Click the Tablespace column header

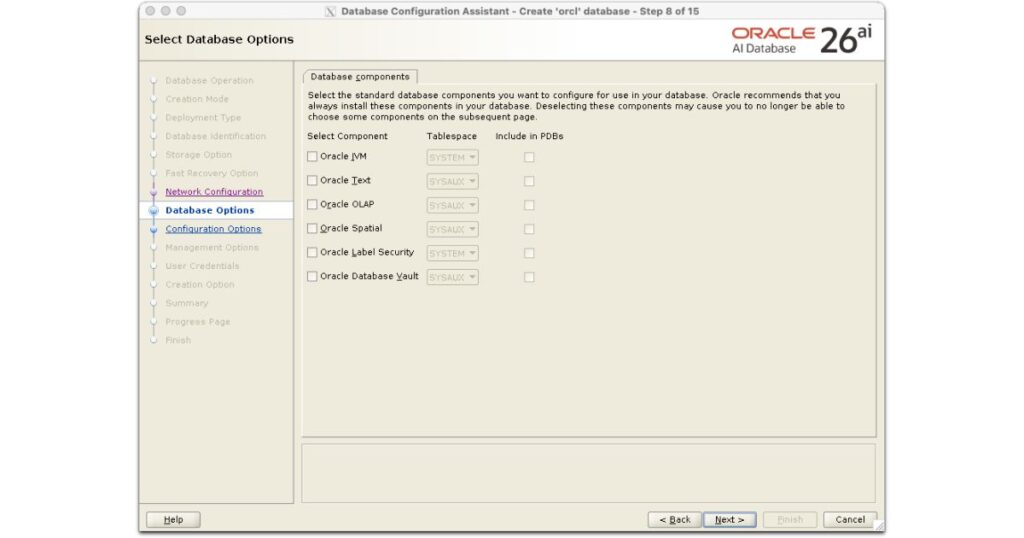[x=451, y=136]
